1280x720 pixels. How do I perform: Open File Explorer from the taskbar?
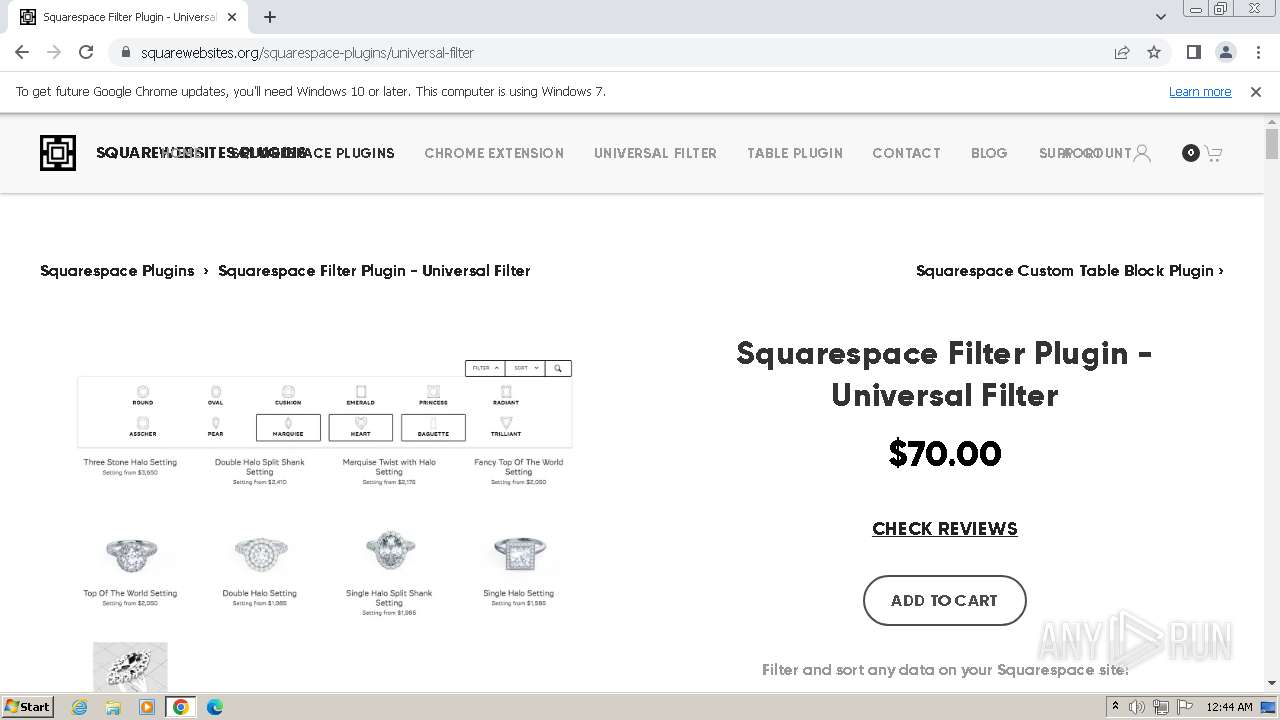pos(113,707)
